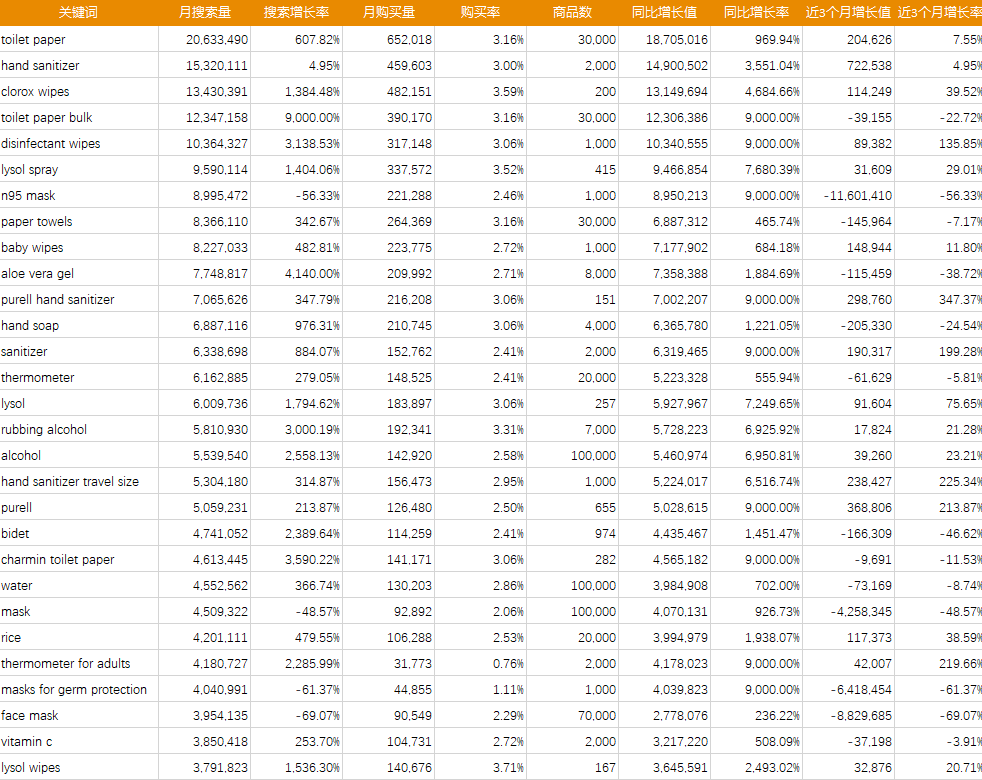Select the 月购买量 column header

click(x=388, y=13)
